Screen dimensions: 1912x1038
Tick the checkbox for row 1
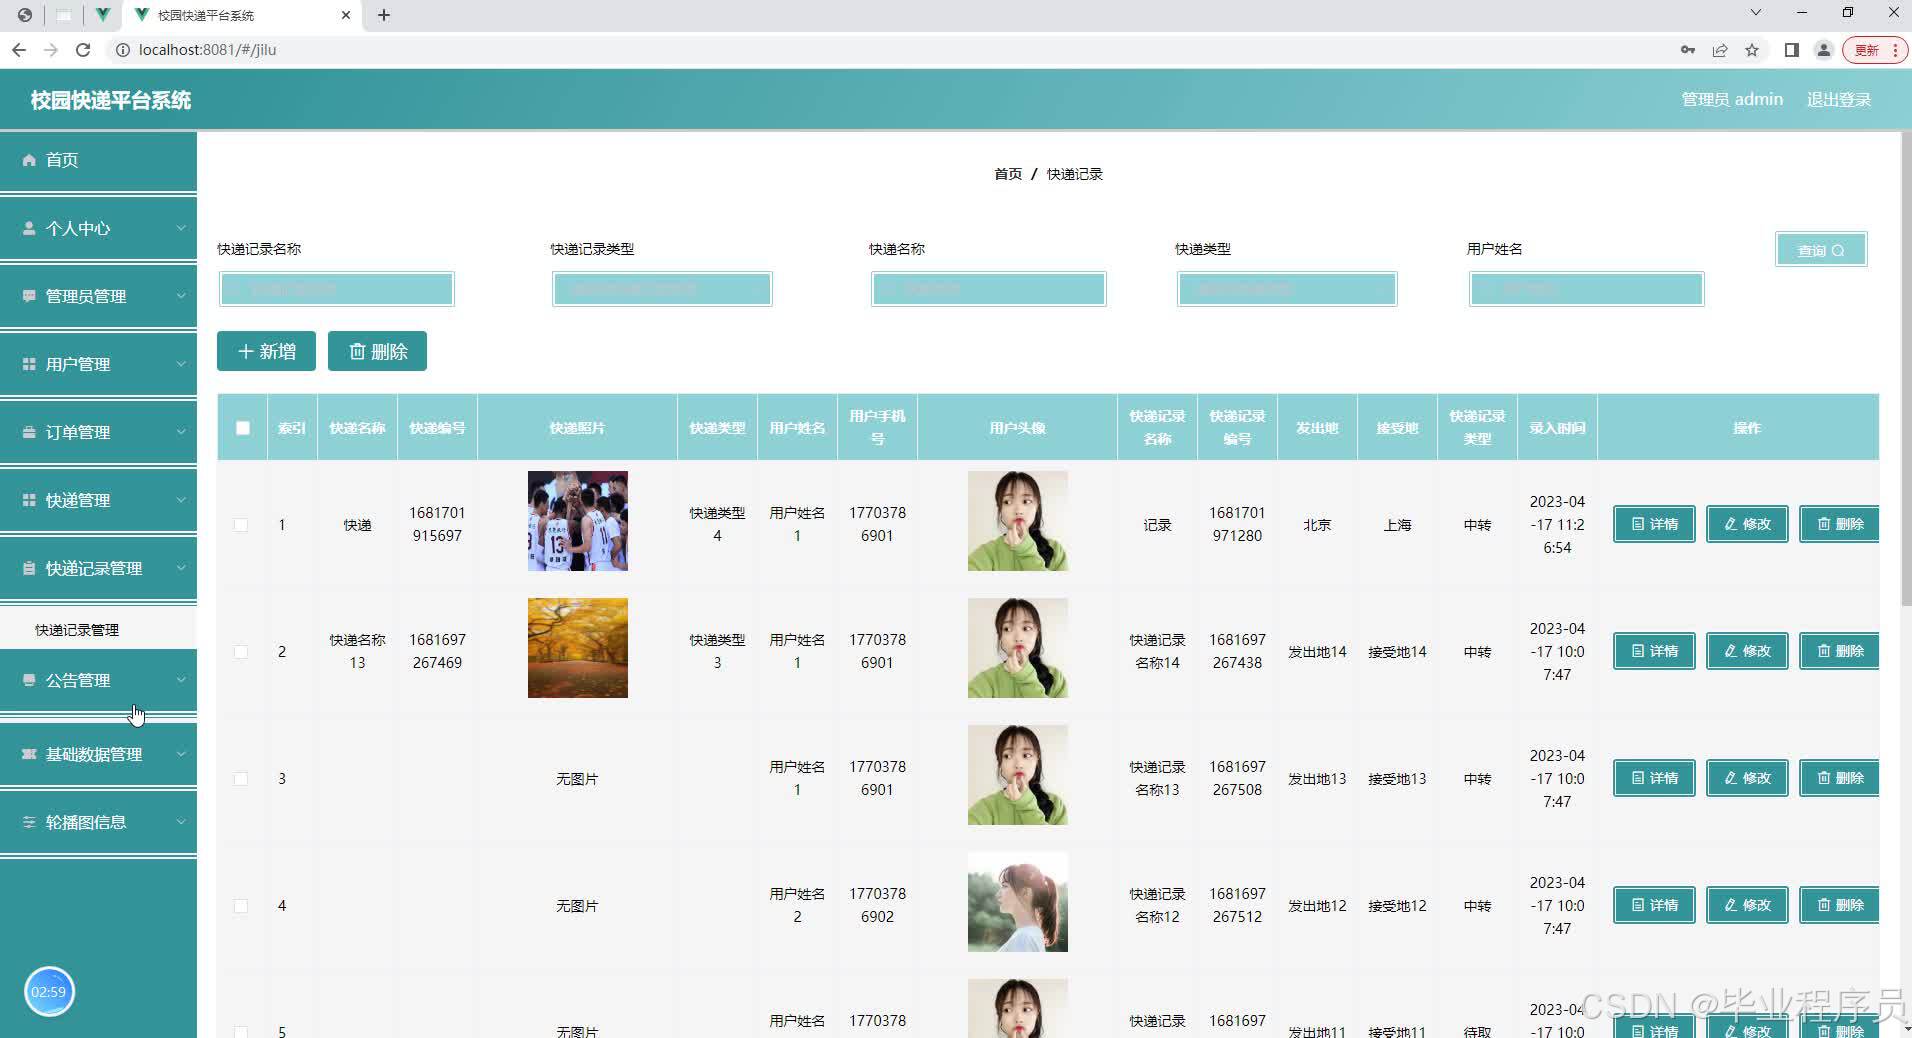click(241, 525)
